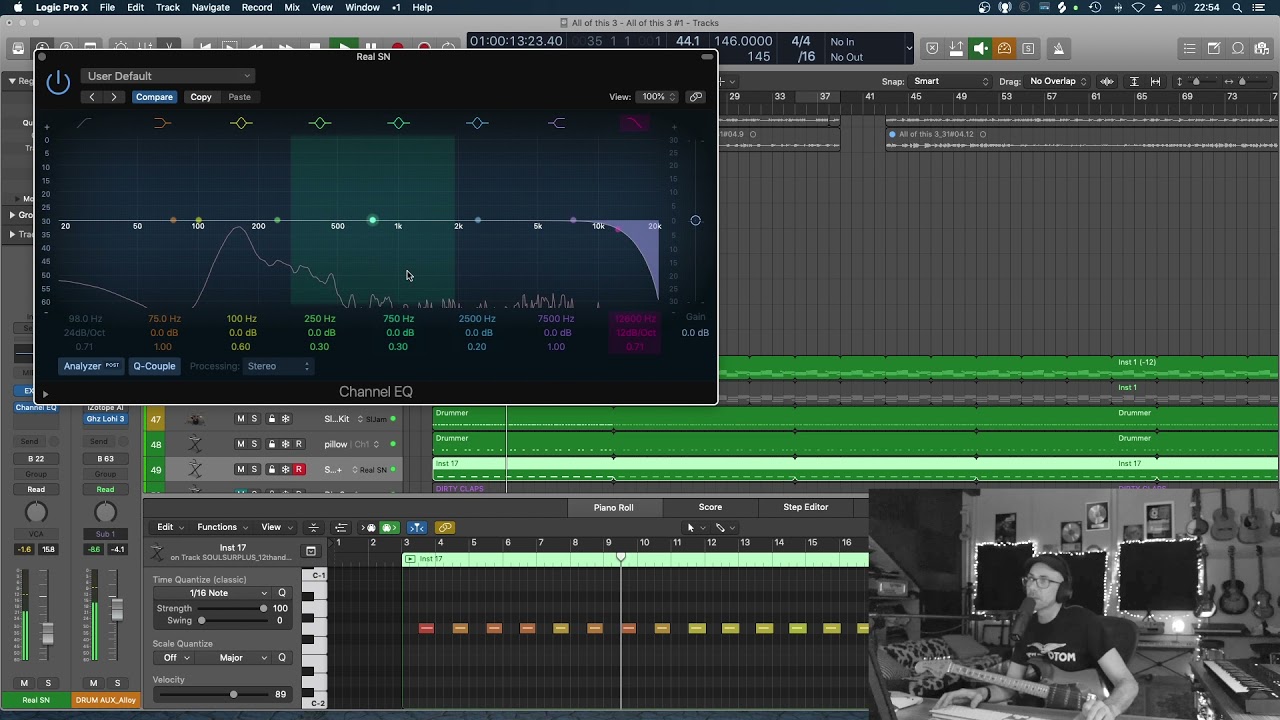The width and height of the screenshot is (1280, 720).
Task: Toggle the metronome click icon
Action: click(x=1059, y=48)
